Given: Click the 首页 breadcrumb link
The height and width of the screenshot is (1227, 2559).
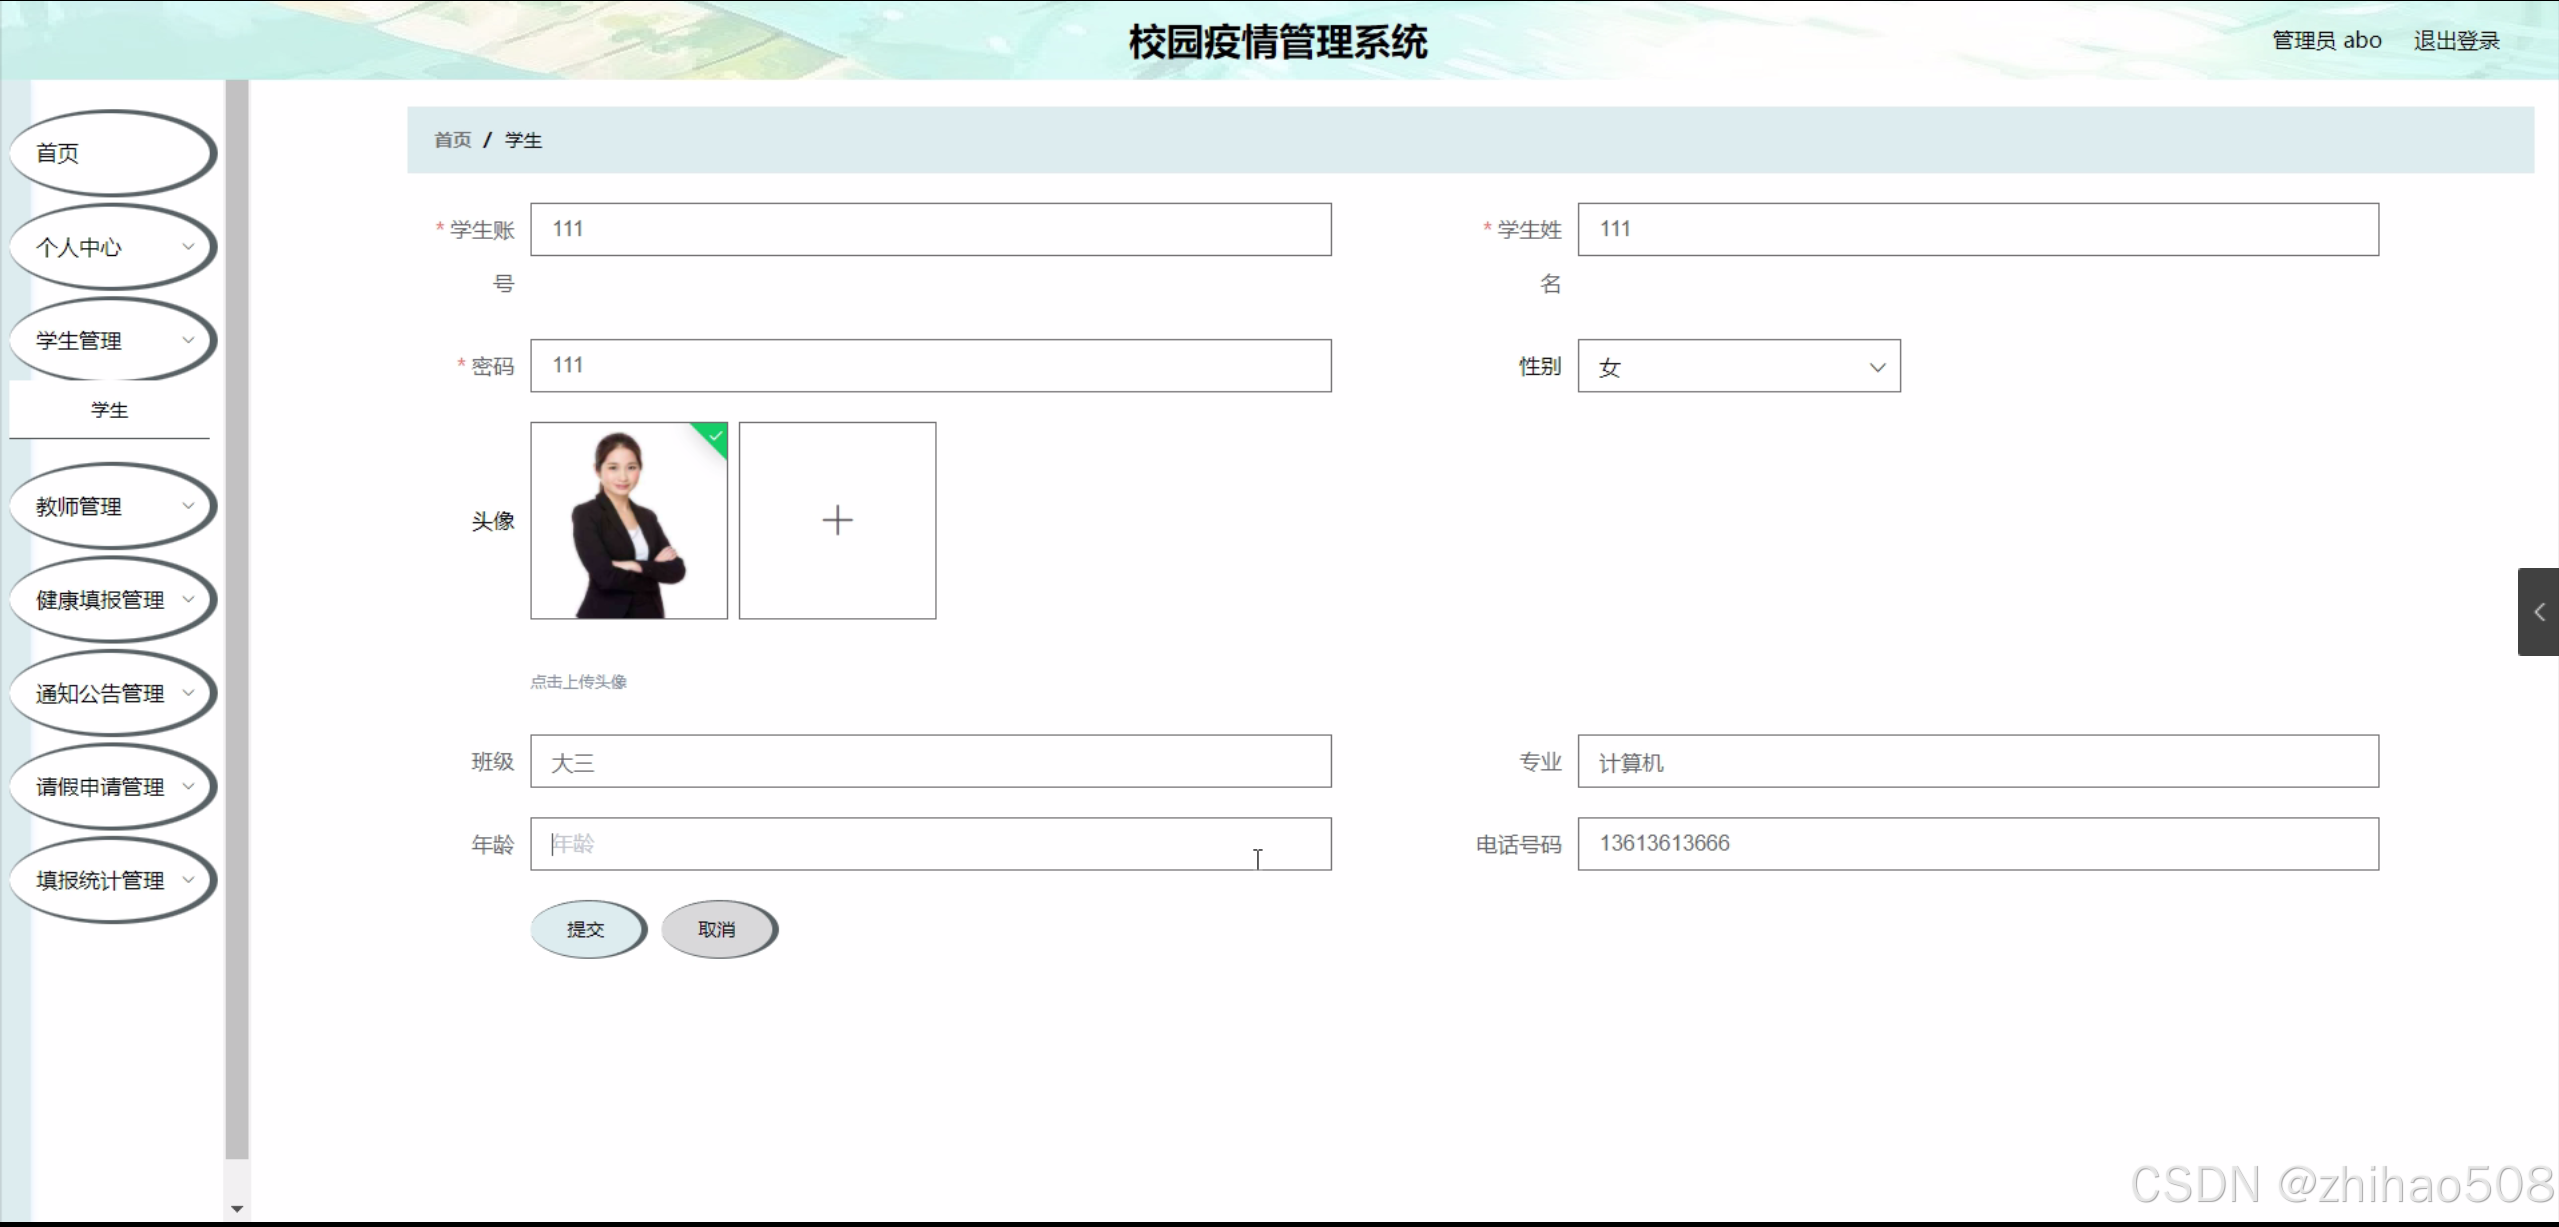Looking at the screenshot, I should coord(452,140).
